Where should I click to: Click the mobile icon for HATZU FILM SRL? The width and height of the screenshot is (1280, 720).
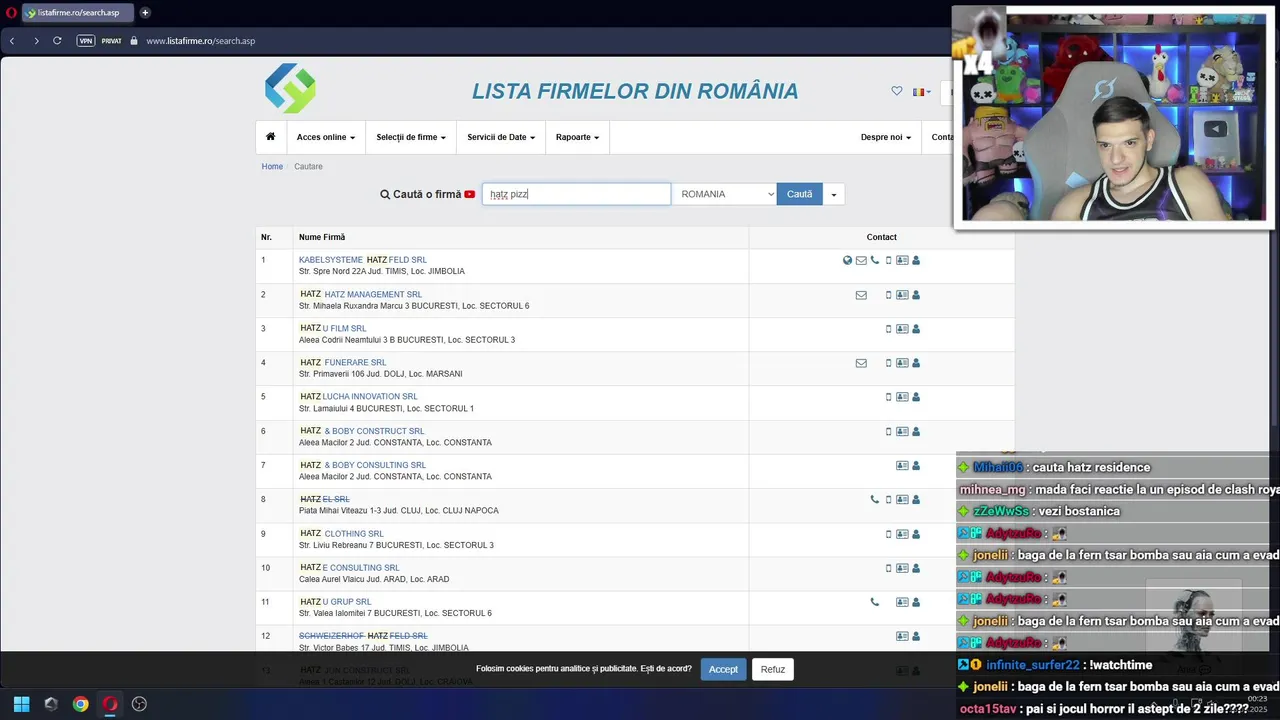888,329
